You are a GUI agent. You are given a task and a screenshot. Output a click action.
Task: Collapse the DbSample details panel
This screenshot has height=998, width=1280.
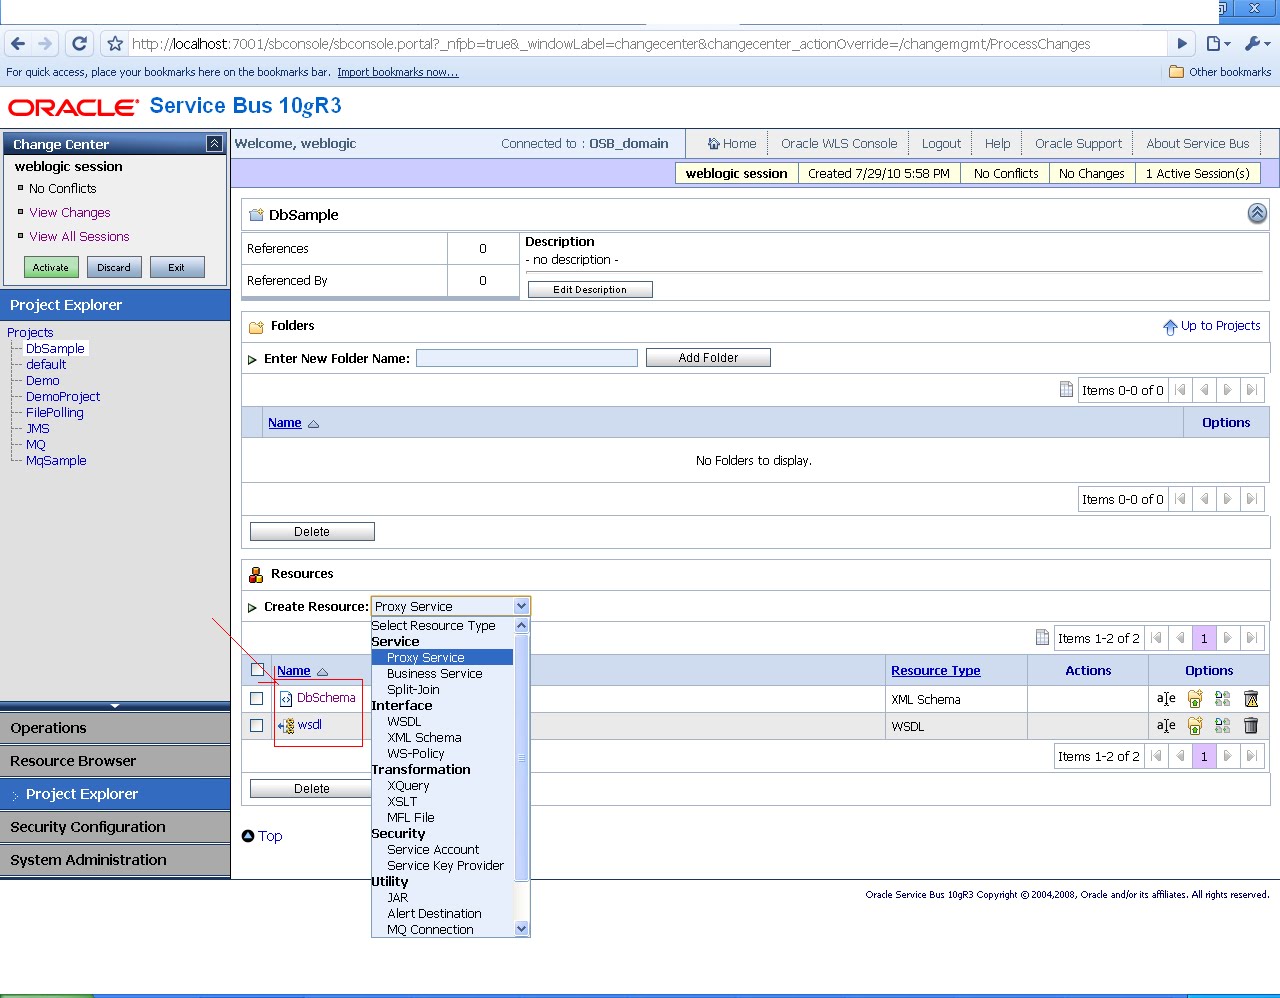click(1257, 213)
